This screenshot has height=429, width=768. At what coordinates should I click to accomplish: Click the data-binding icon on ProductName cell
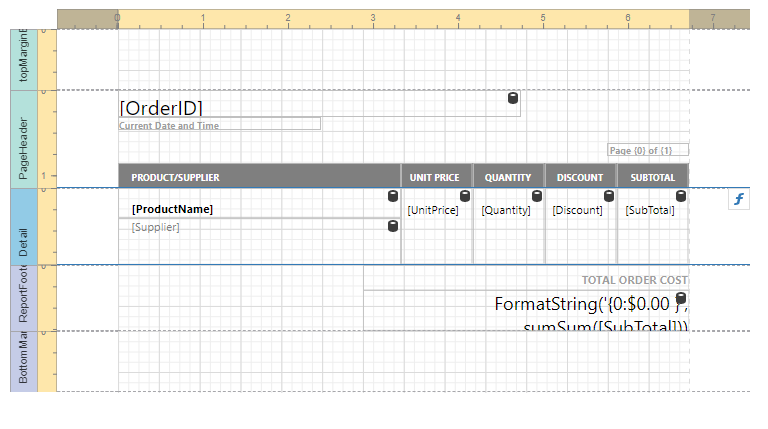pos(393,196)
